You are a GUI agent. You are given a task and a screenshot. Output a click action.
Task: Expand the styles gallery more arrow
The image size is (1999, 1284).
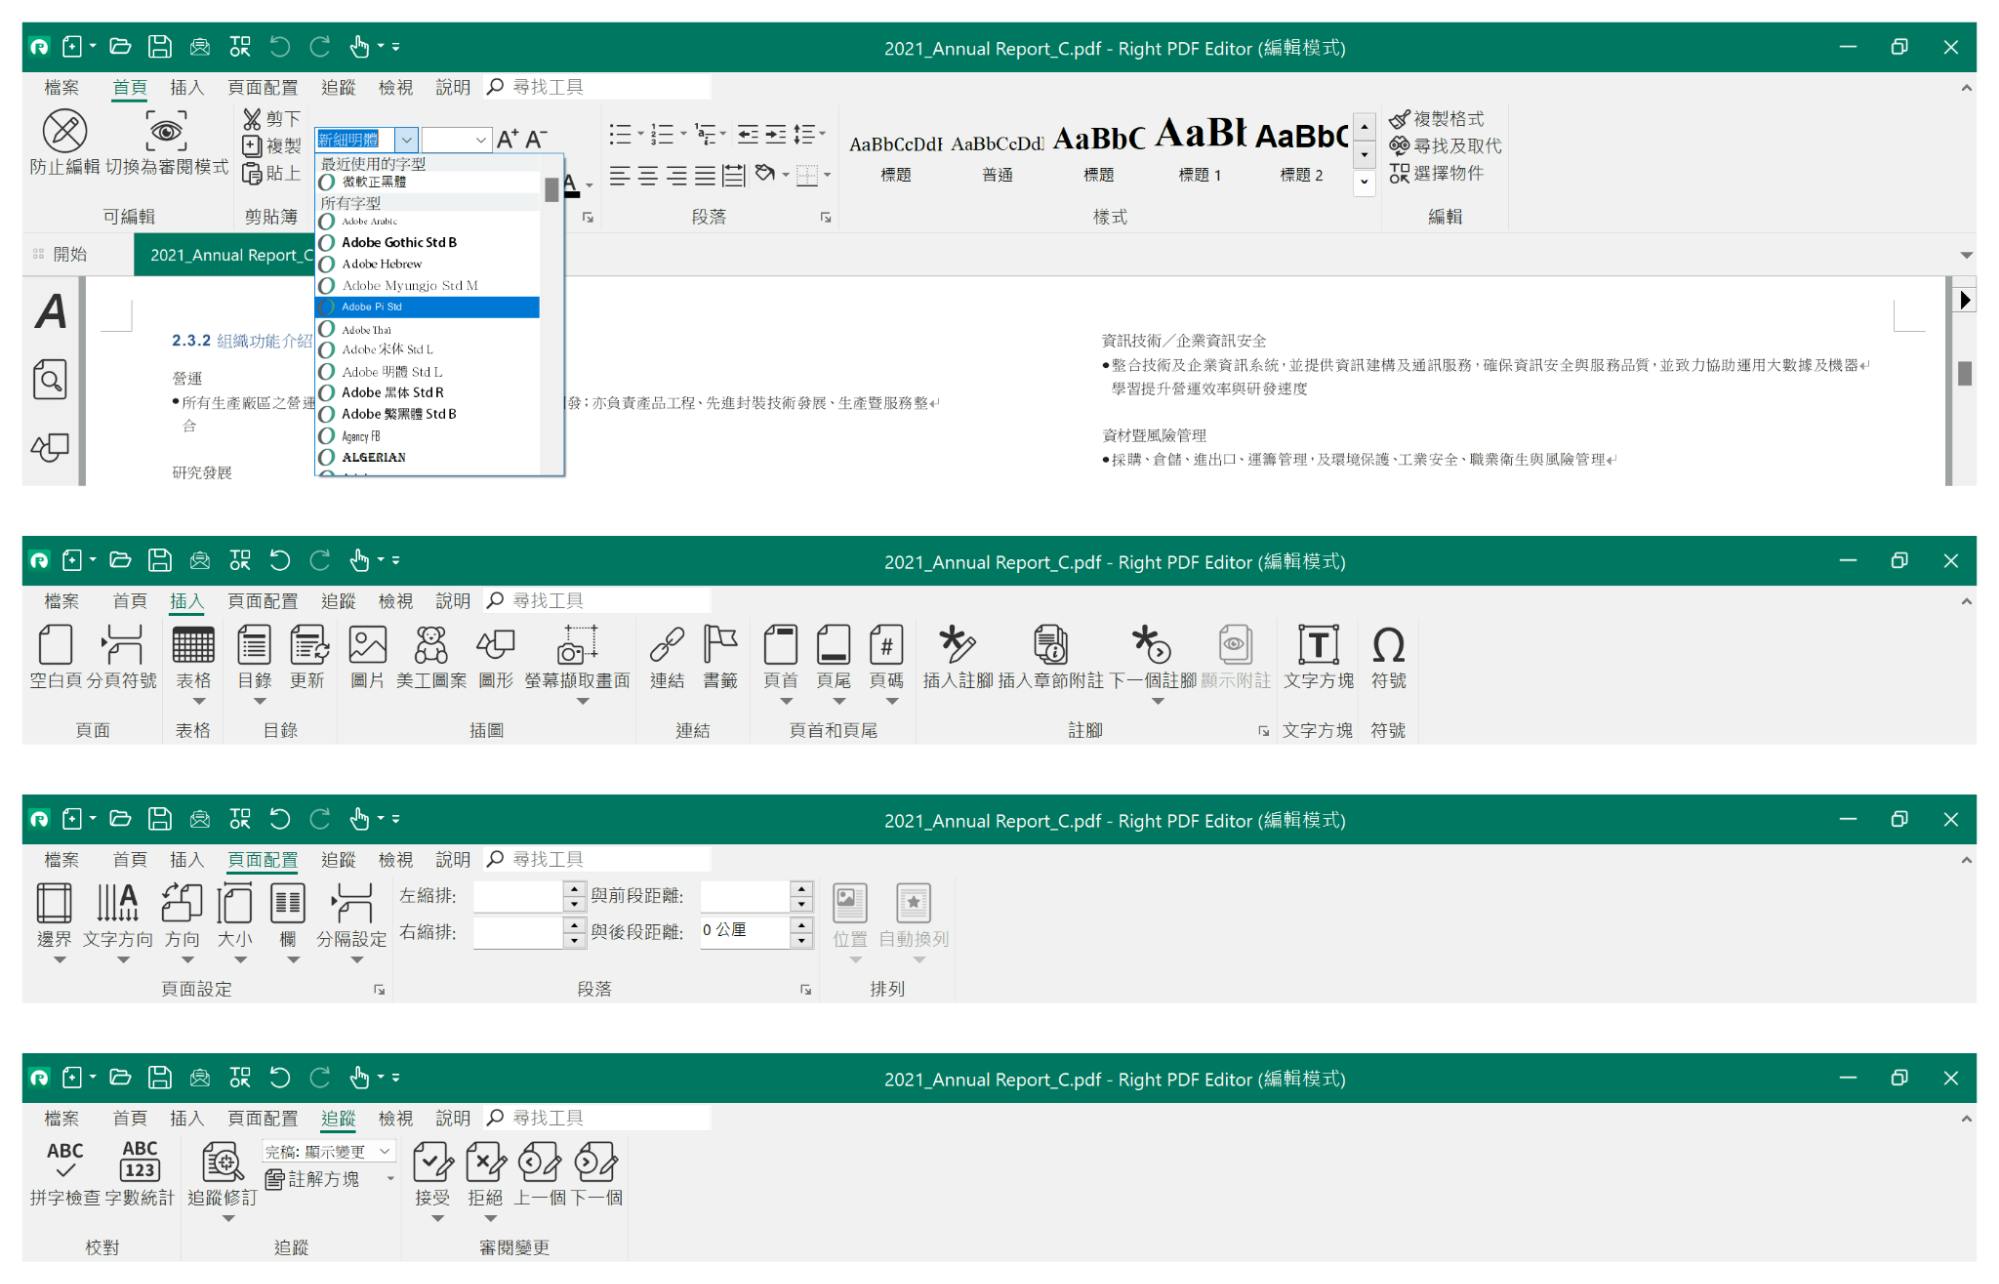click(1365, 183)
